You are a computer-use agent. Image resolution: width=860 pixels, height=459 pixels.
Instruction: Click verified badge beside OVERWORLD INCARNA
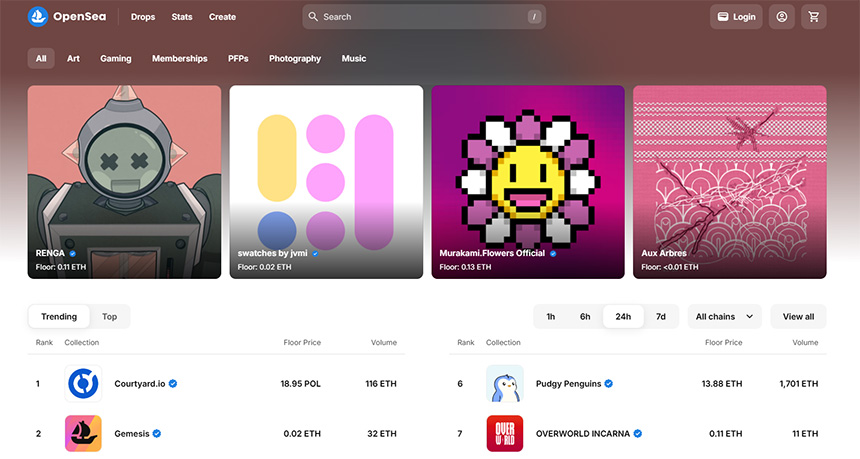[x=638, y=433]
